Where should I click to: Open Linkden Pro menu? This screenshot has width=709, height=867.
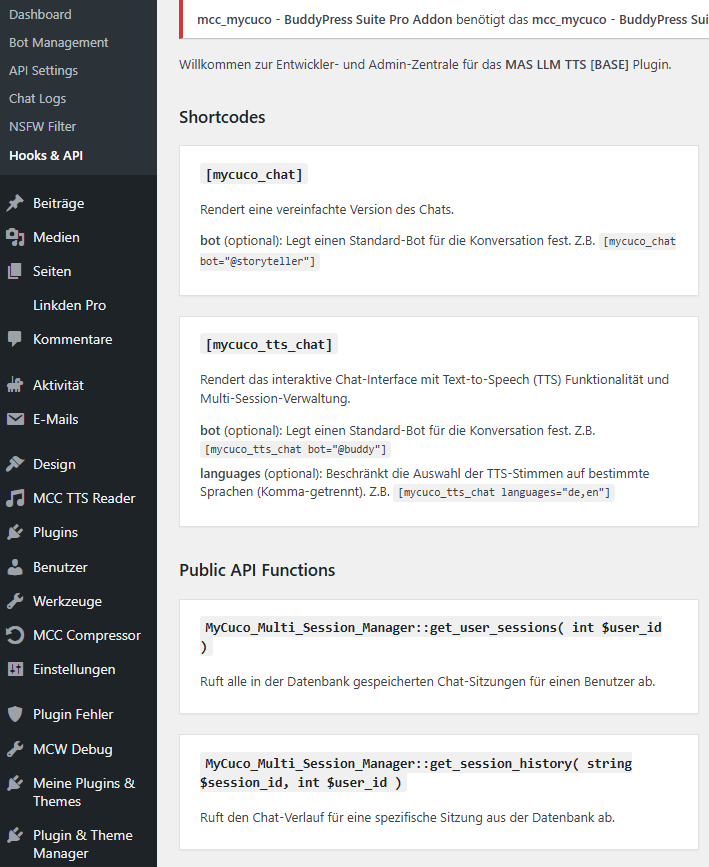tap(70, 305)
